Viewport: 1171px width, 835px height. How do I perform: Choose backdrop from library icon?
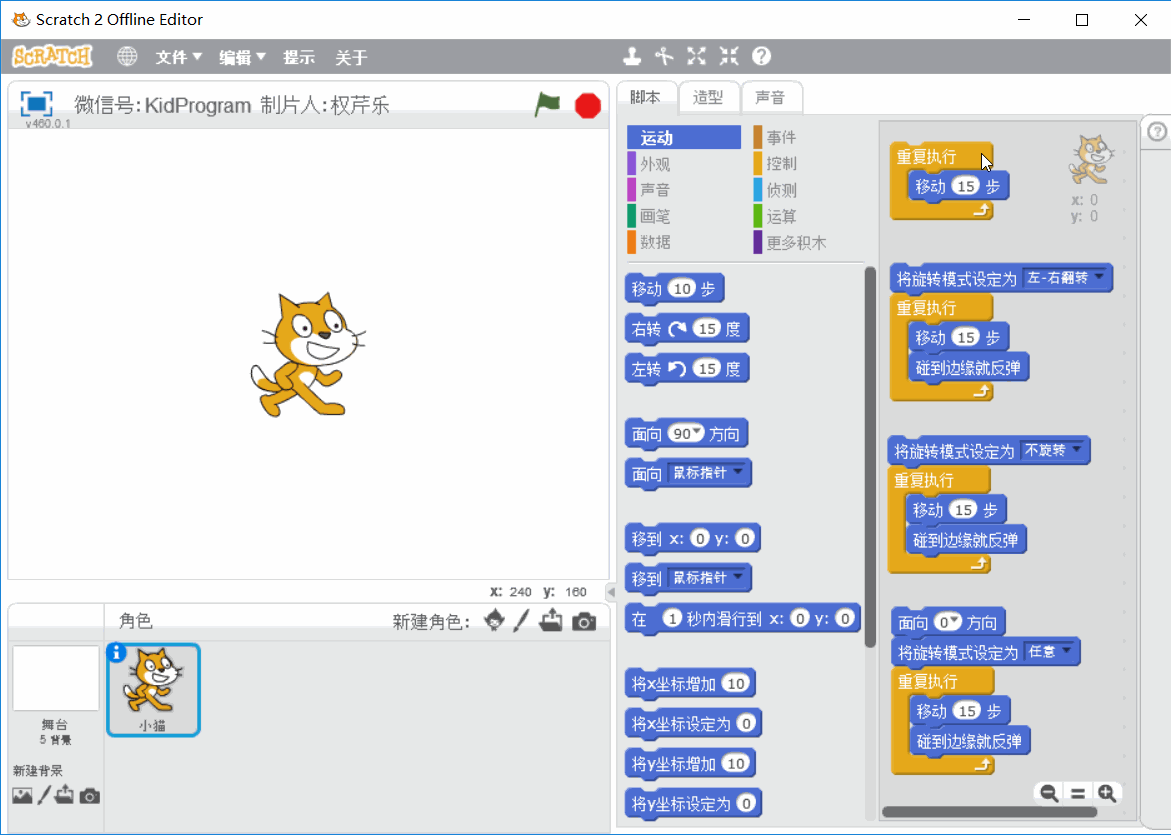pos(22,796)
